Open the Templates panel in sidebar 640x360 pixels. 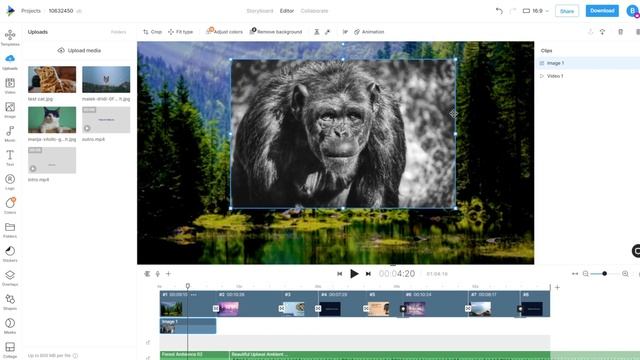[10, 37]
